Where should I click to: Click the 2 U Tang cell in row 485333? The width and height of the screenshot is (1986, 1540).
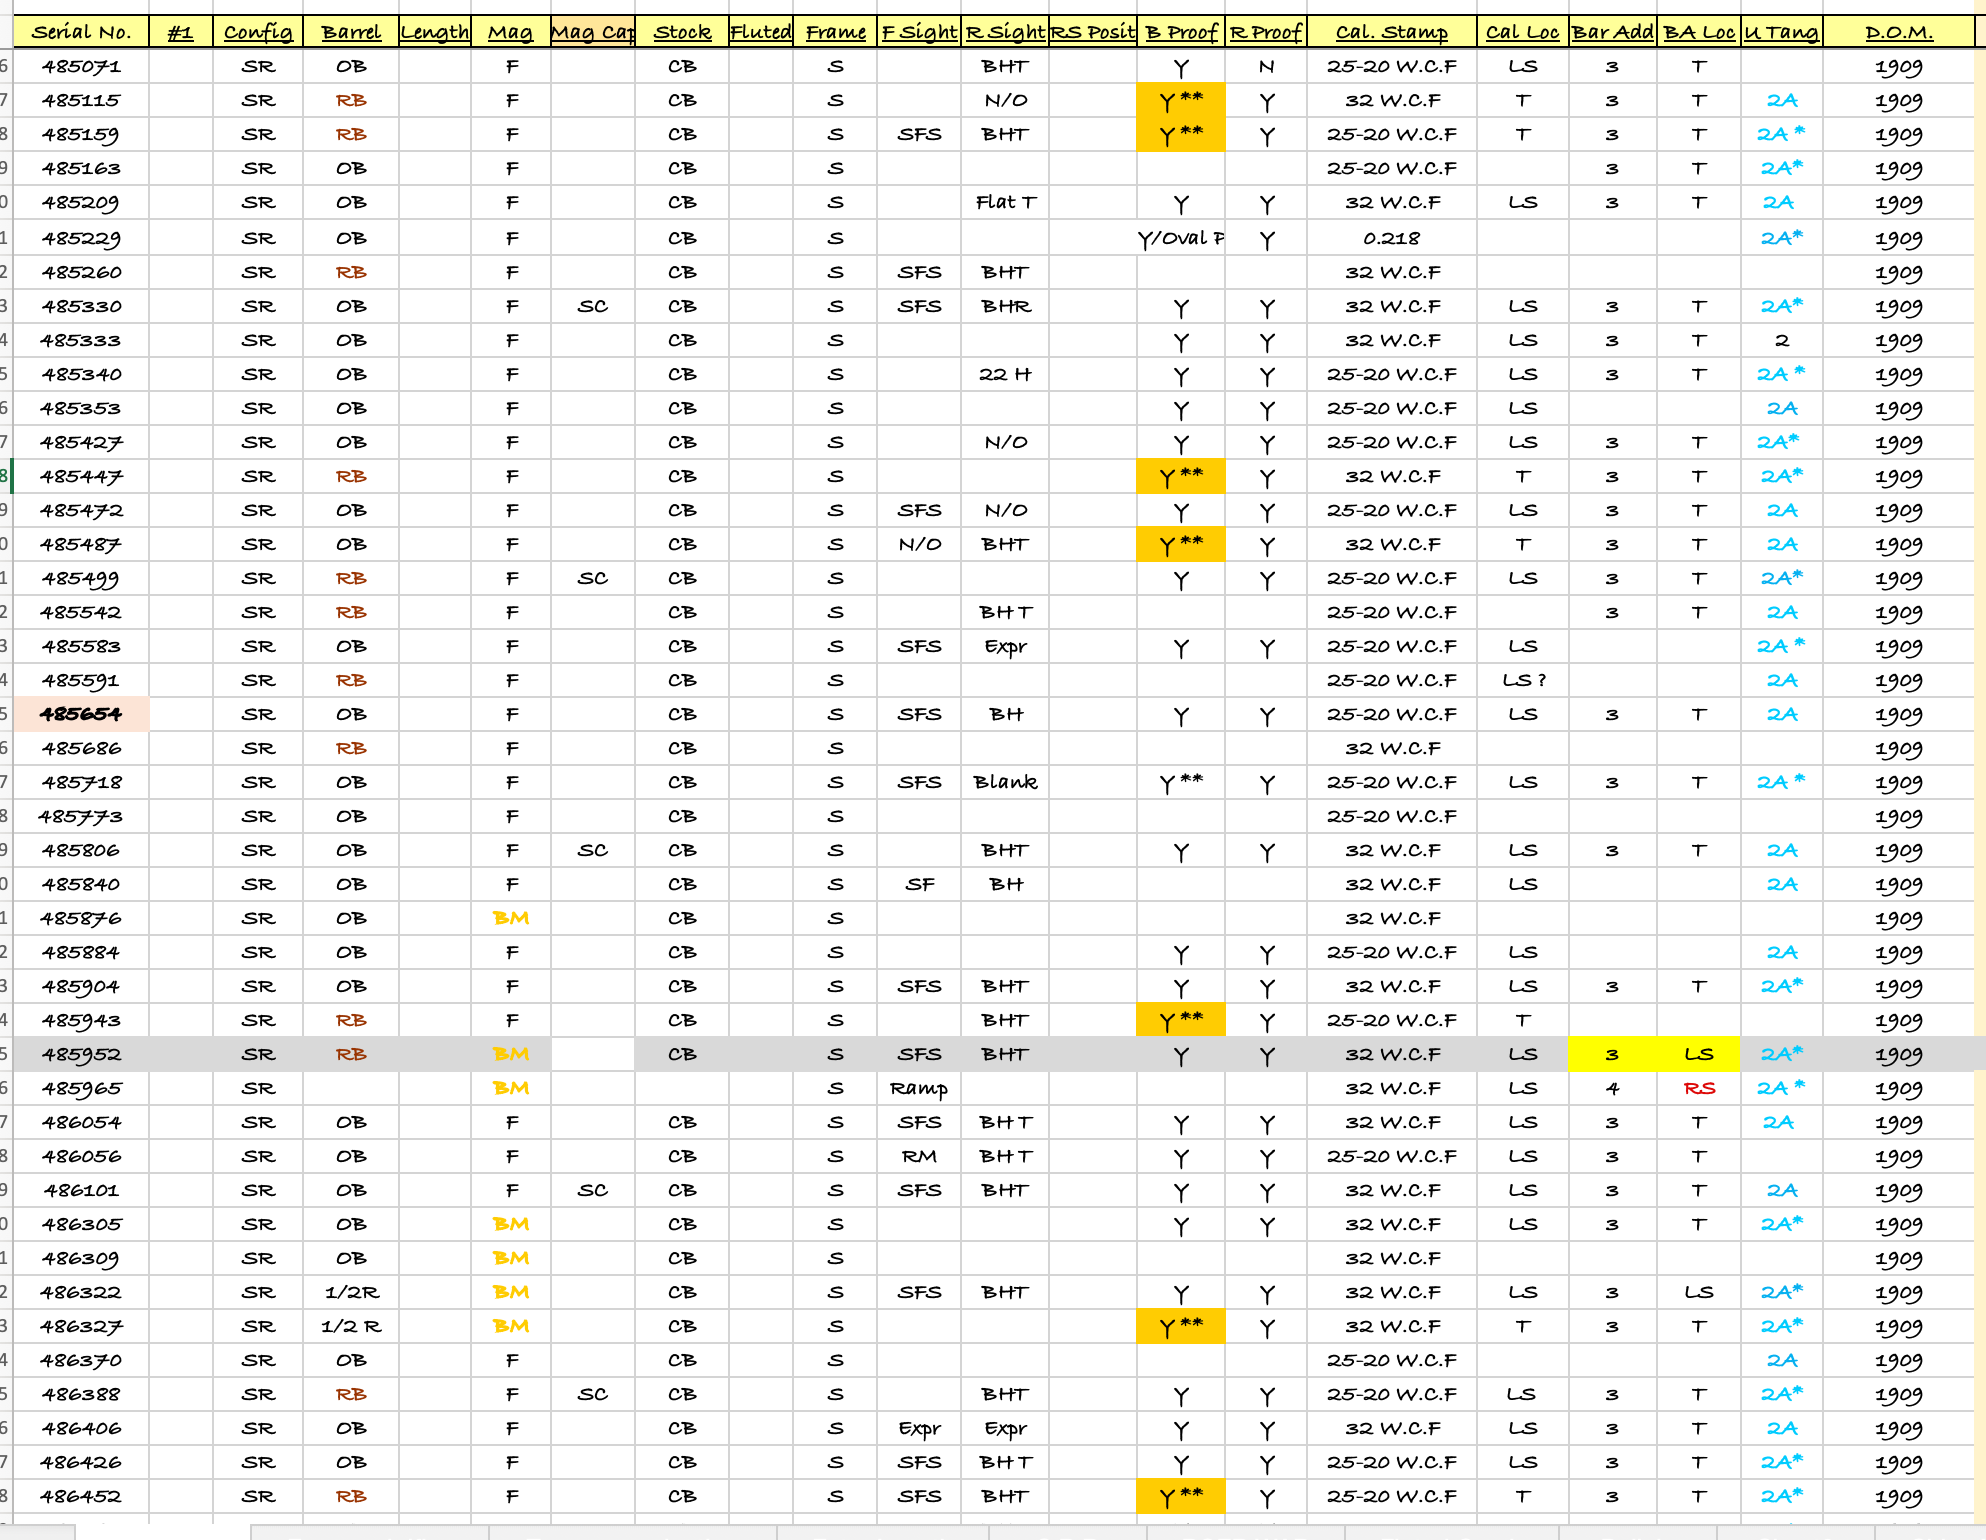pos(1782,340)
